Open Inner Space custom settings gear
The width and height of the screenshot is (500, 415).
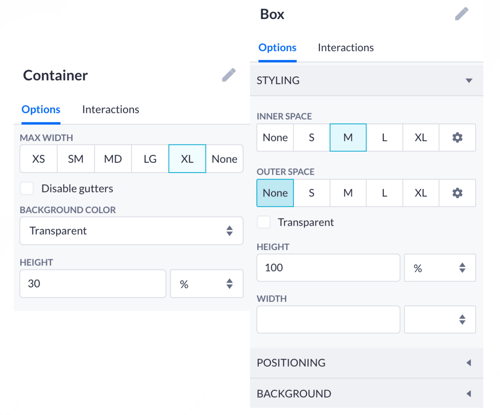click(x=457, y=137)
